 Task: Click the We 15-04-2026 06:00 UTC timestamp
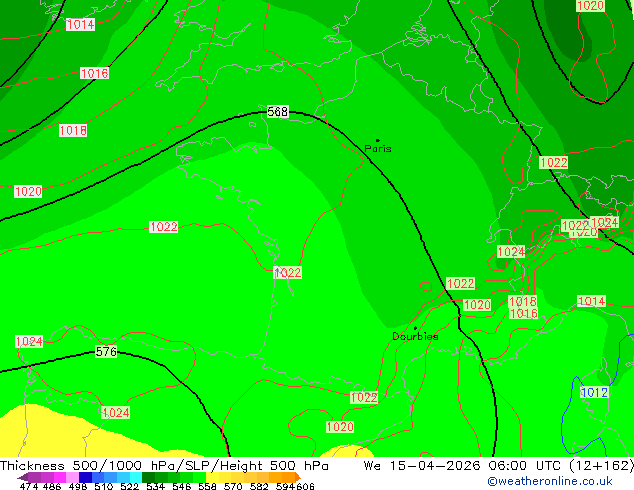coord(464,466)
